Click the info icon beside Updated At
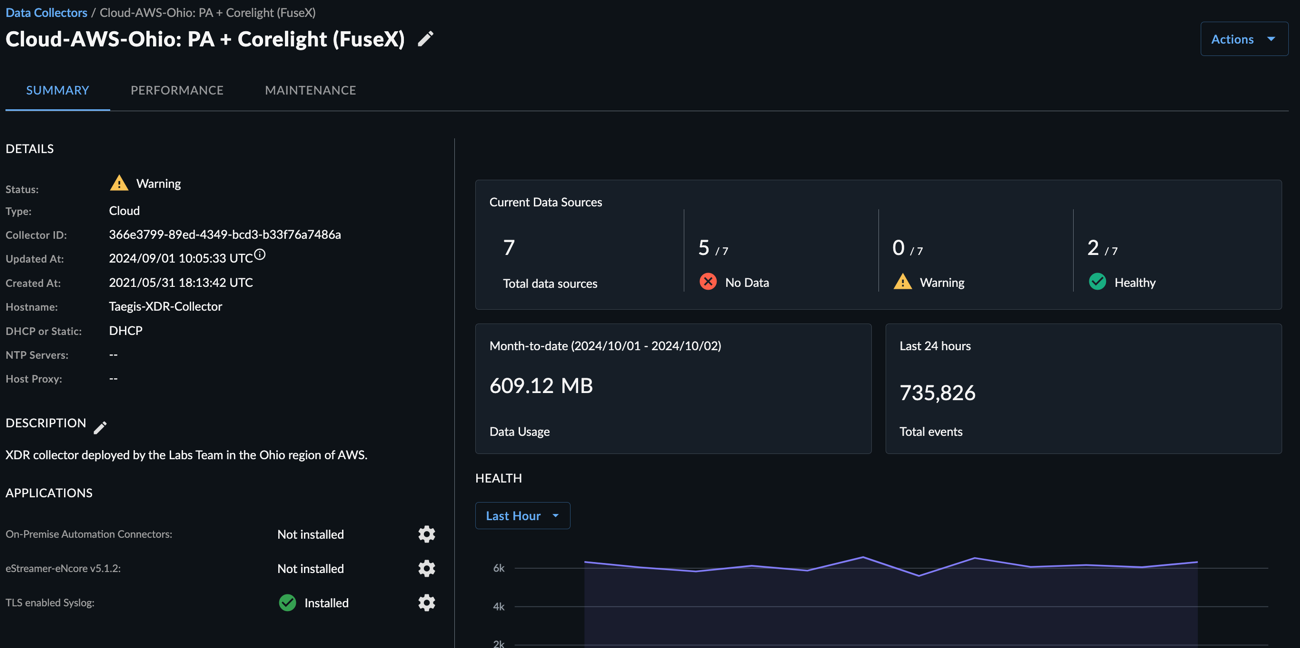This screenshot has width=1300, height=648. (x=260, y=255)
